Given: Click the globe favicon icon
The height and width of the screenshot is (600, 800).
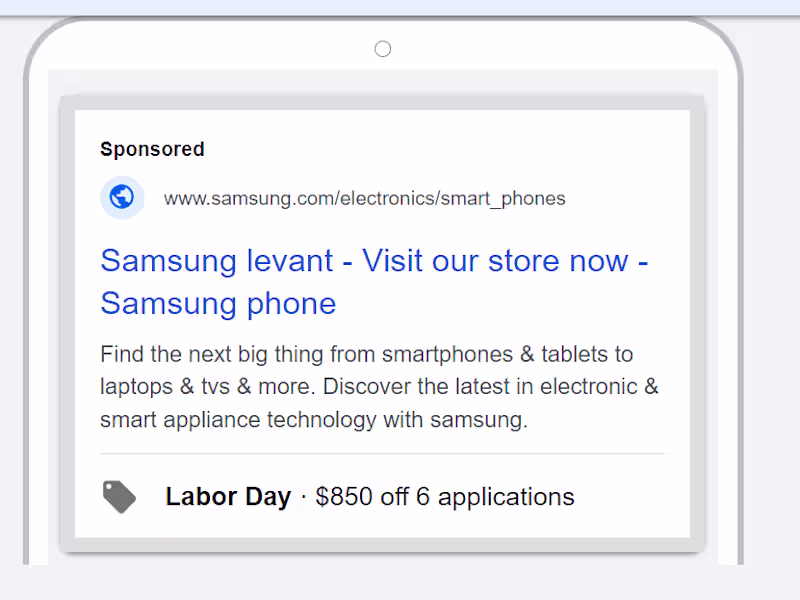Looking at the screenshot, I should click(122, 198).
